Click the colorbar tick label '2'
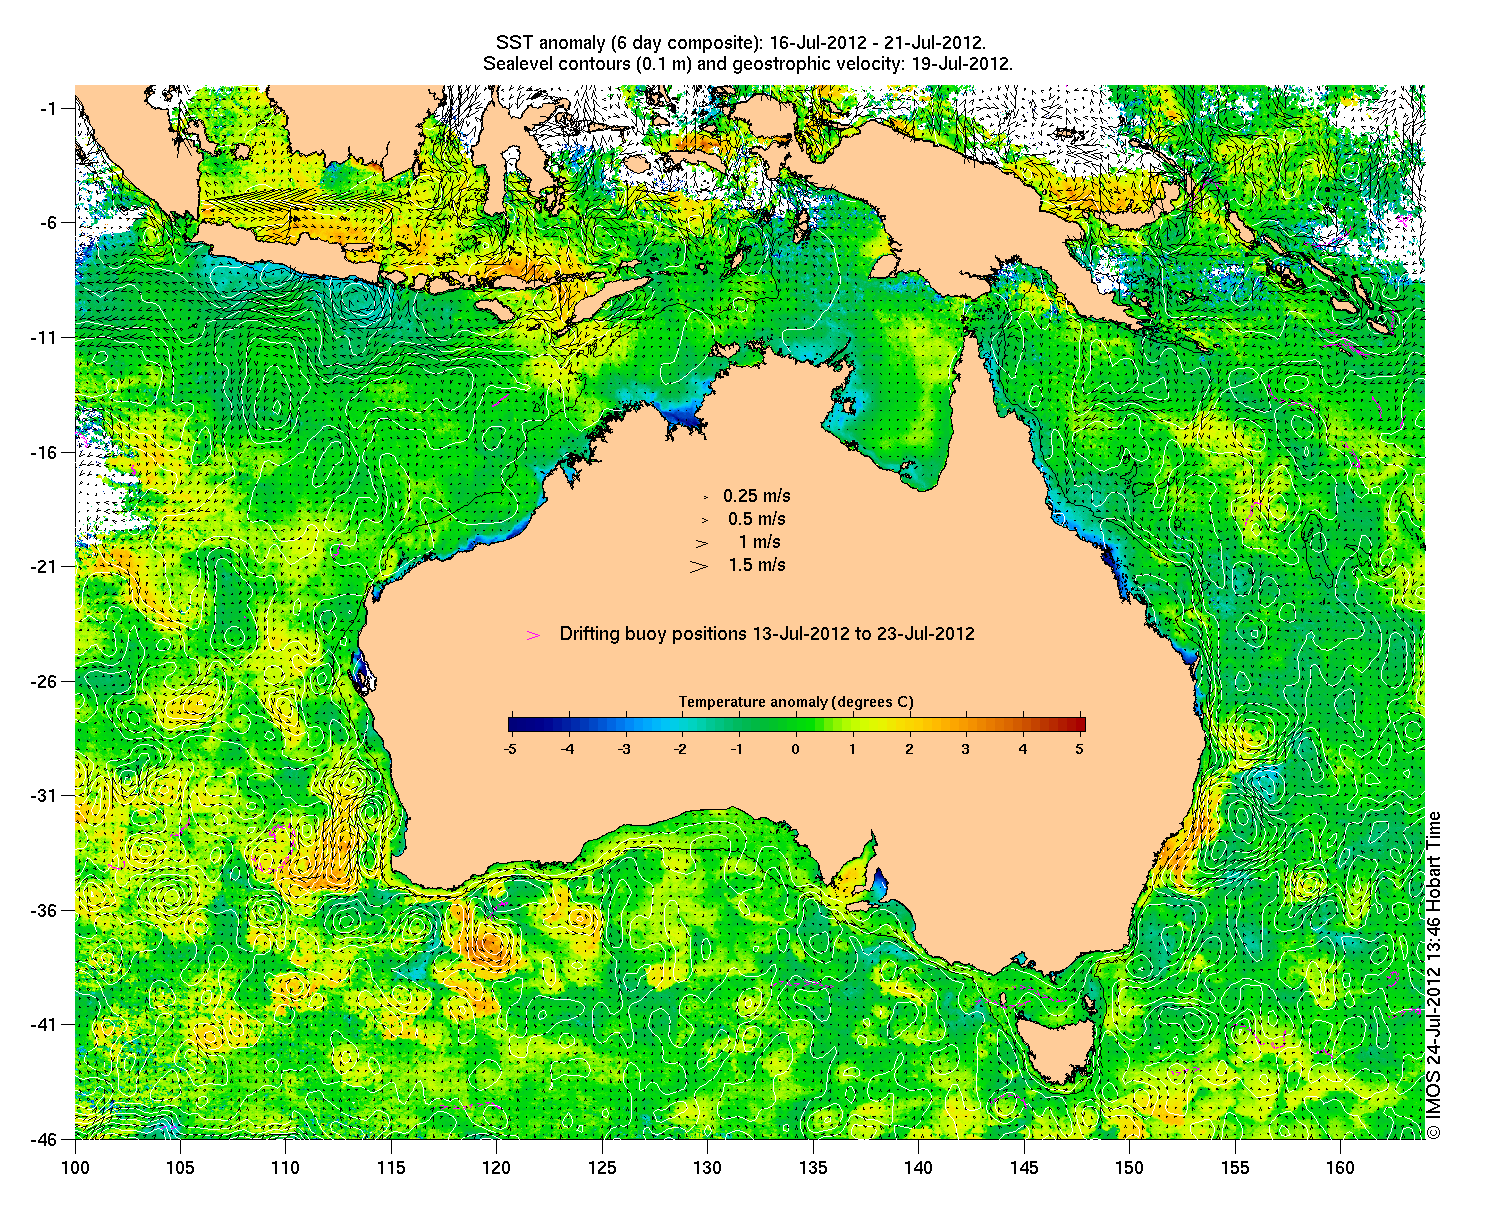The image size is (1500, 1225). pyautogui.click(x=910, y=748)
